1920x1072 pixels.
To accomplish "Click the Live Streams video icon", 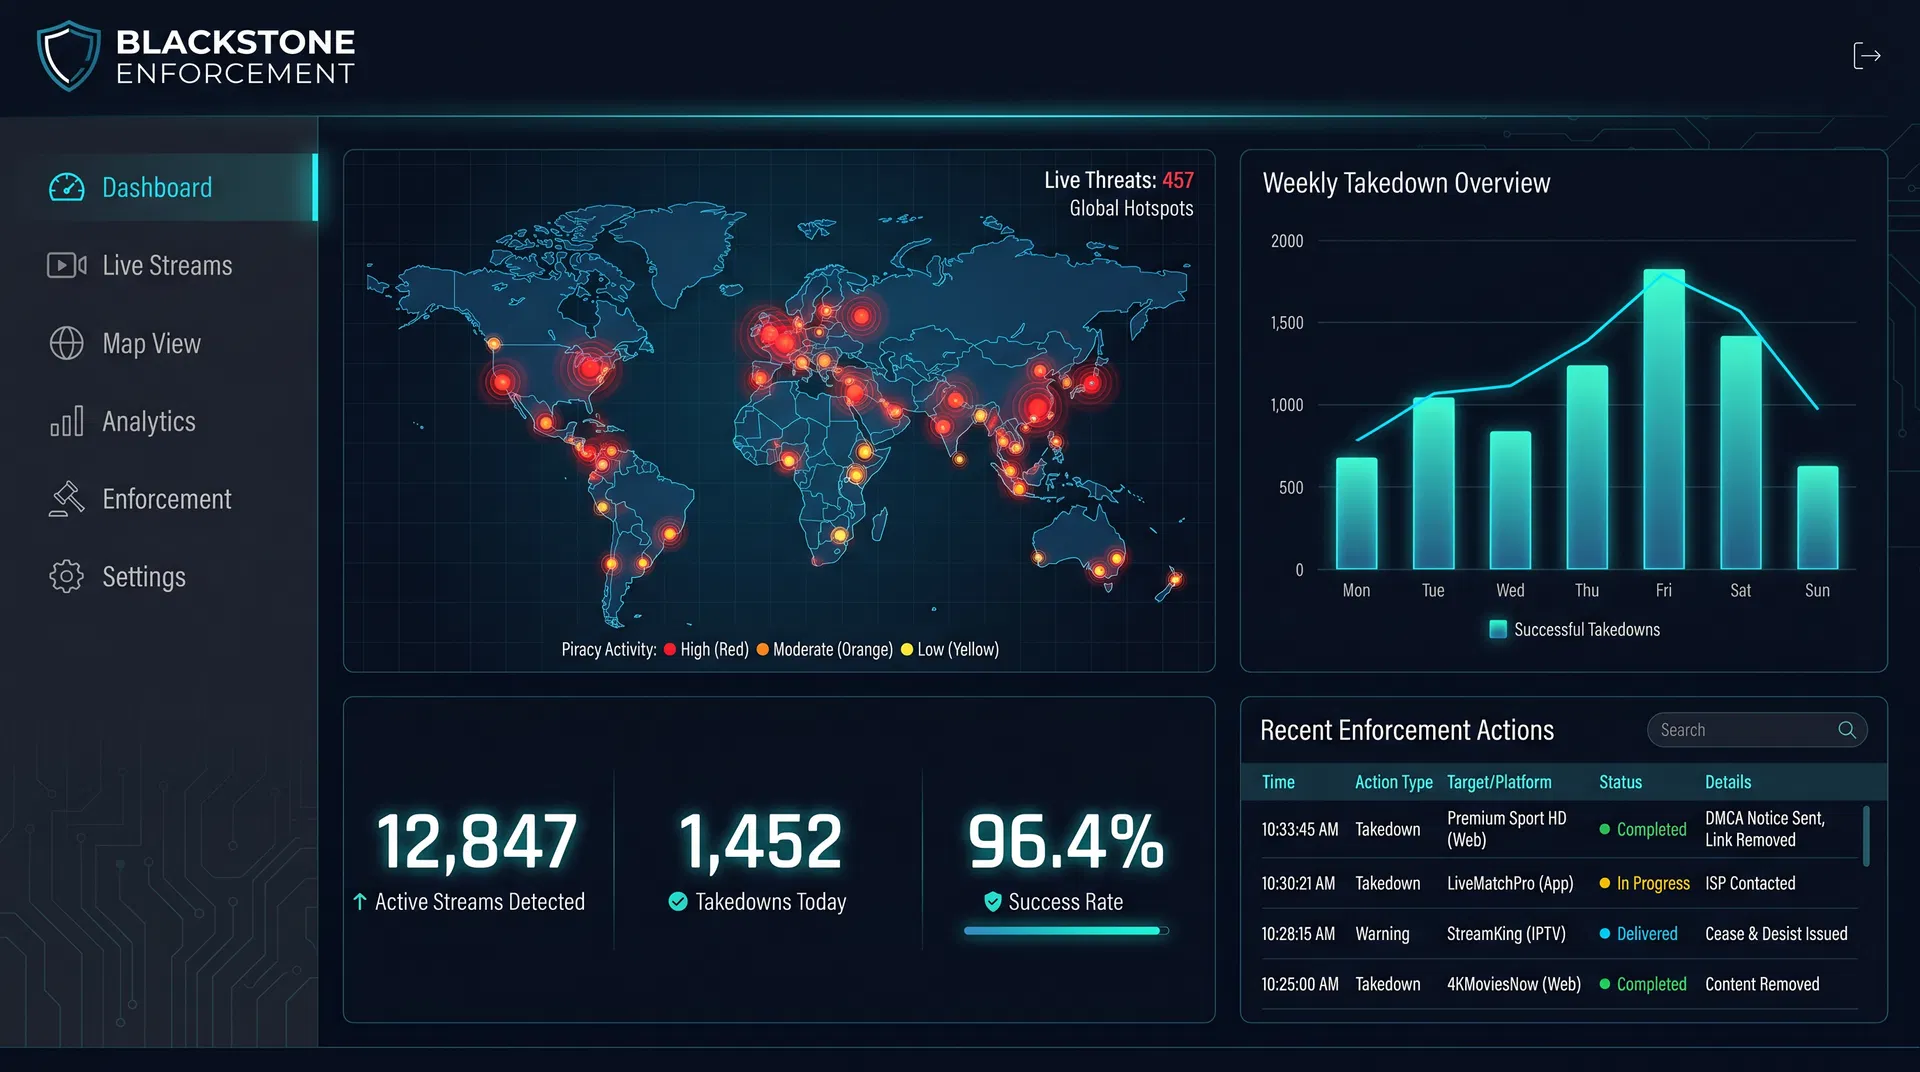I will click(x=66, y=265).
